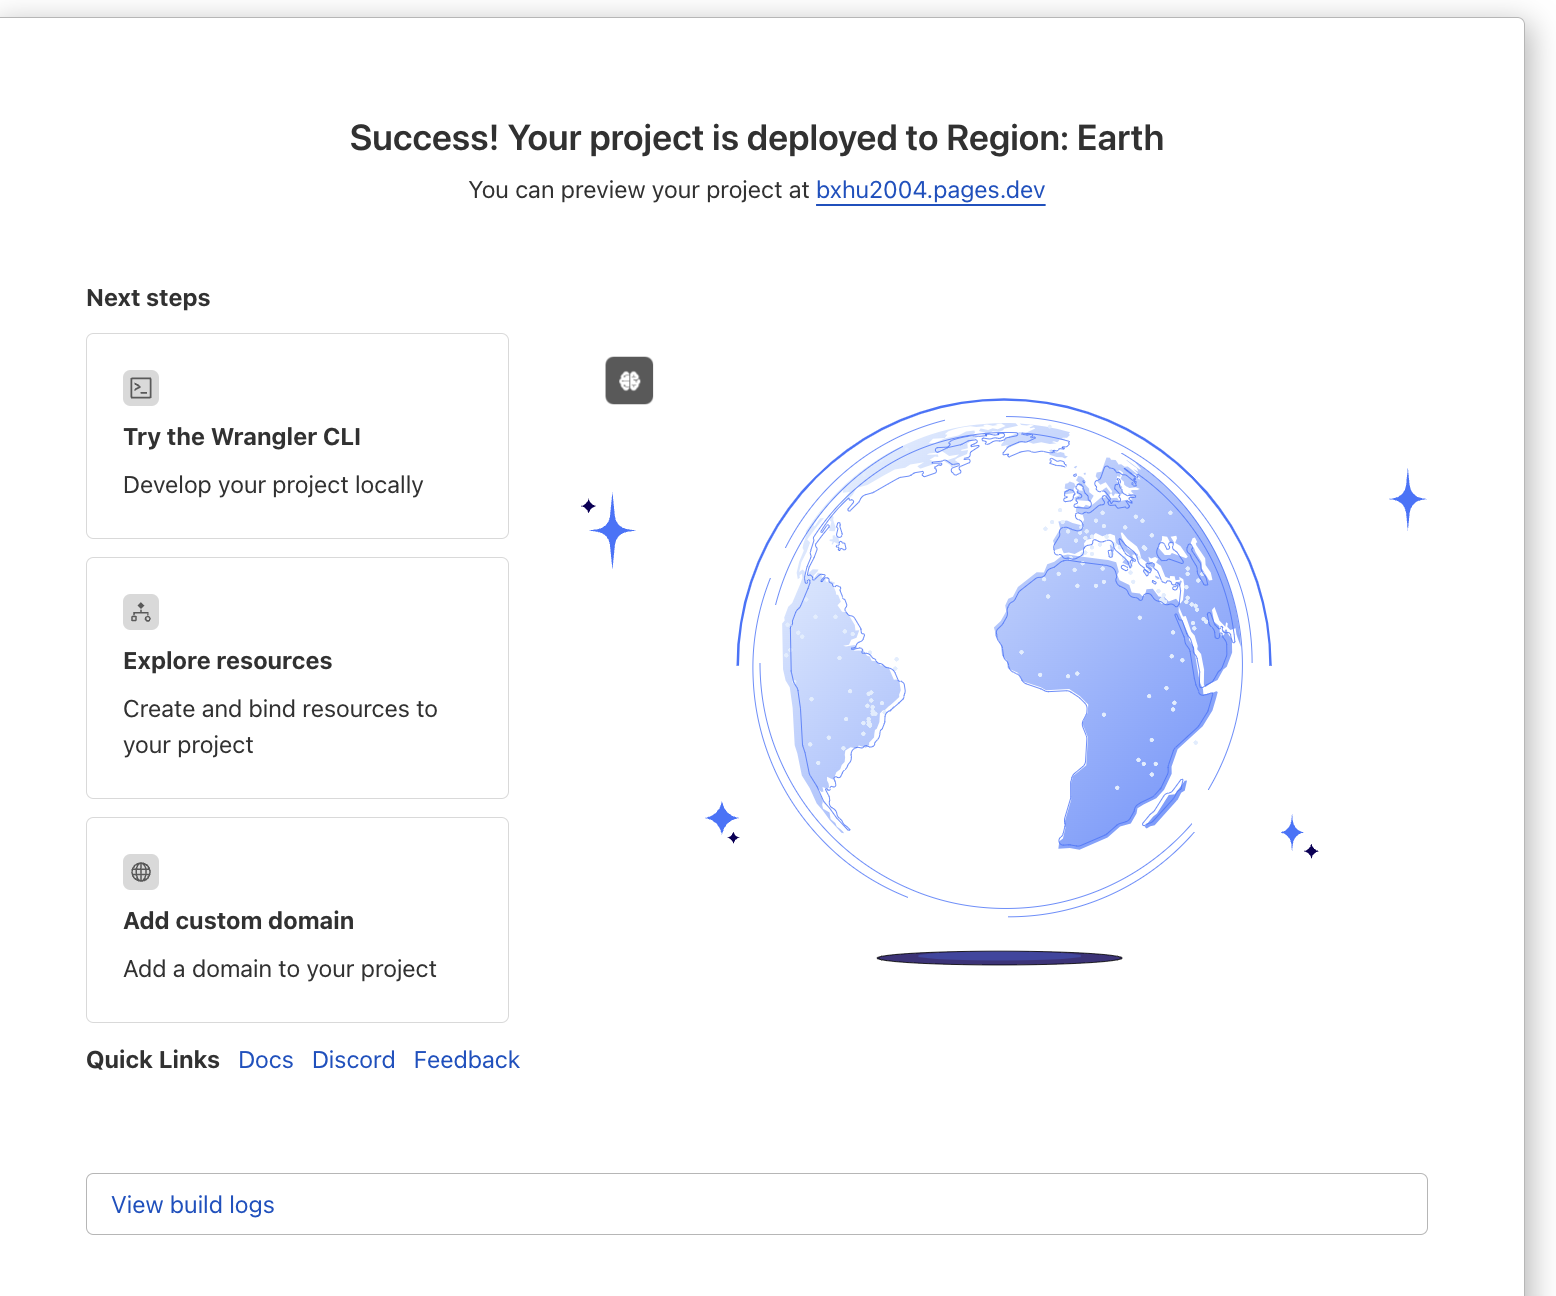The height and width of the screenshot is (1296, 1556).
Task: Select the Explore resources card title
Action: (x=228, y=661)
